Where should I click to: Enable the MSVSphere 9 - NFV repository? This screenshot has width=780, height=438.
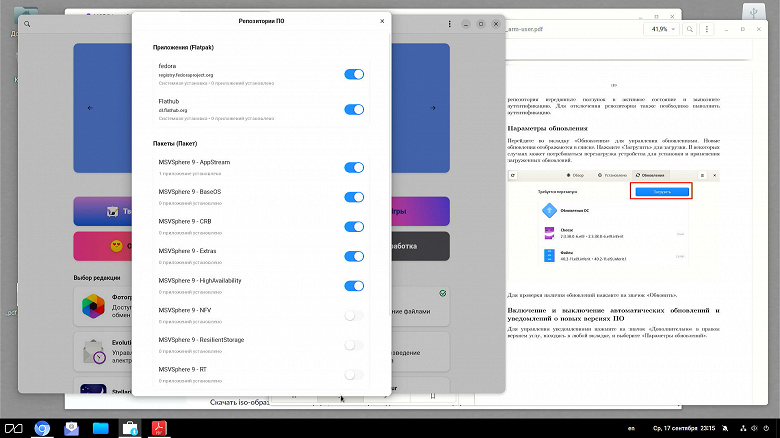(354, 316)
